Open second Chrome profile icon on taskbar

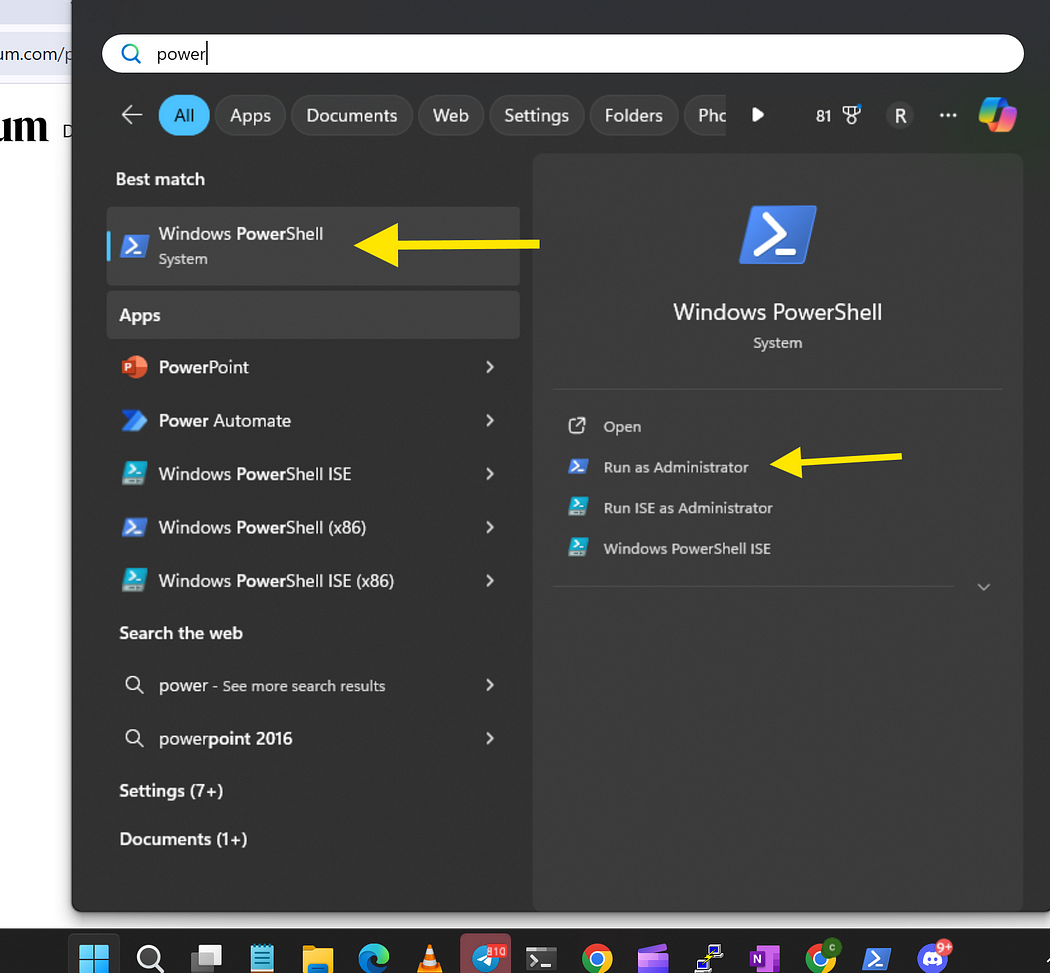tap(822, 958)
